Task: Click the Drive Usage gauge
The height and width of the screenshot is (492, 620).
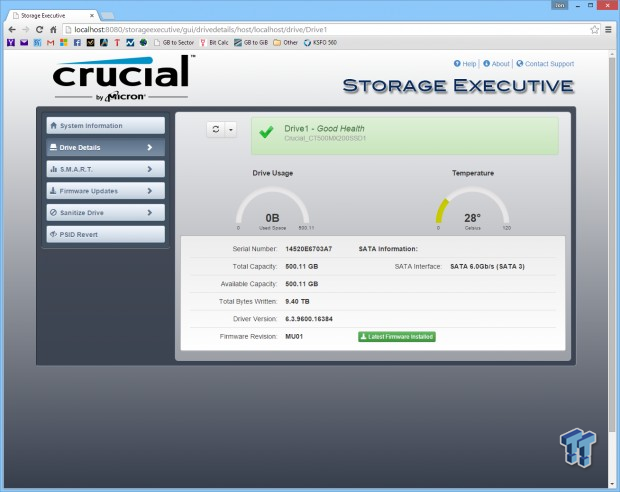Action: (272, 208)
